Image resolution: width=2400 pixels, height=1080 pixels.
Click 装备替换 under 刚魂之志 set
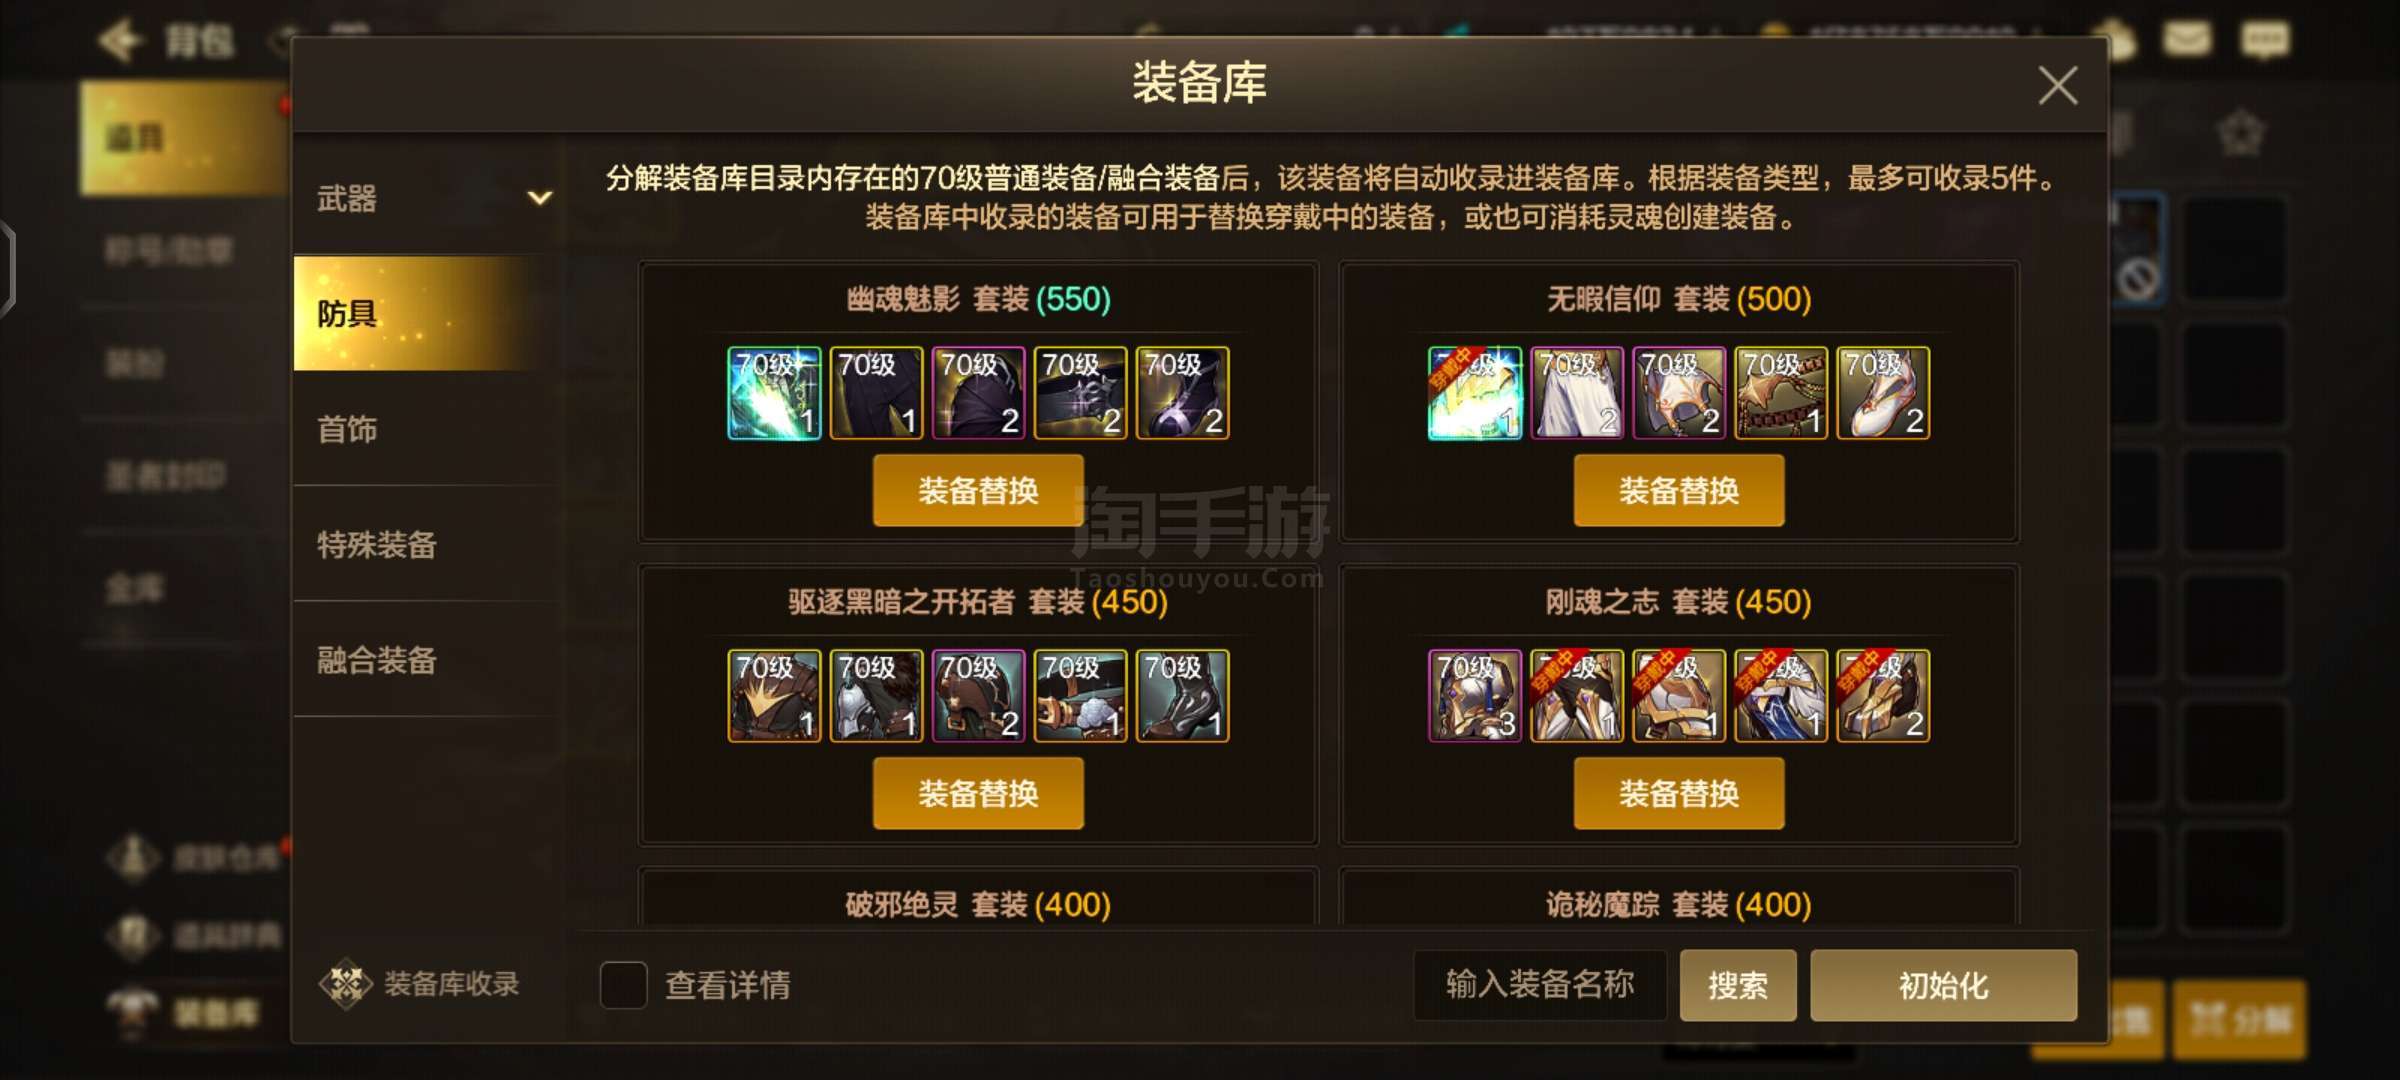tap(1679, 793)
